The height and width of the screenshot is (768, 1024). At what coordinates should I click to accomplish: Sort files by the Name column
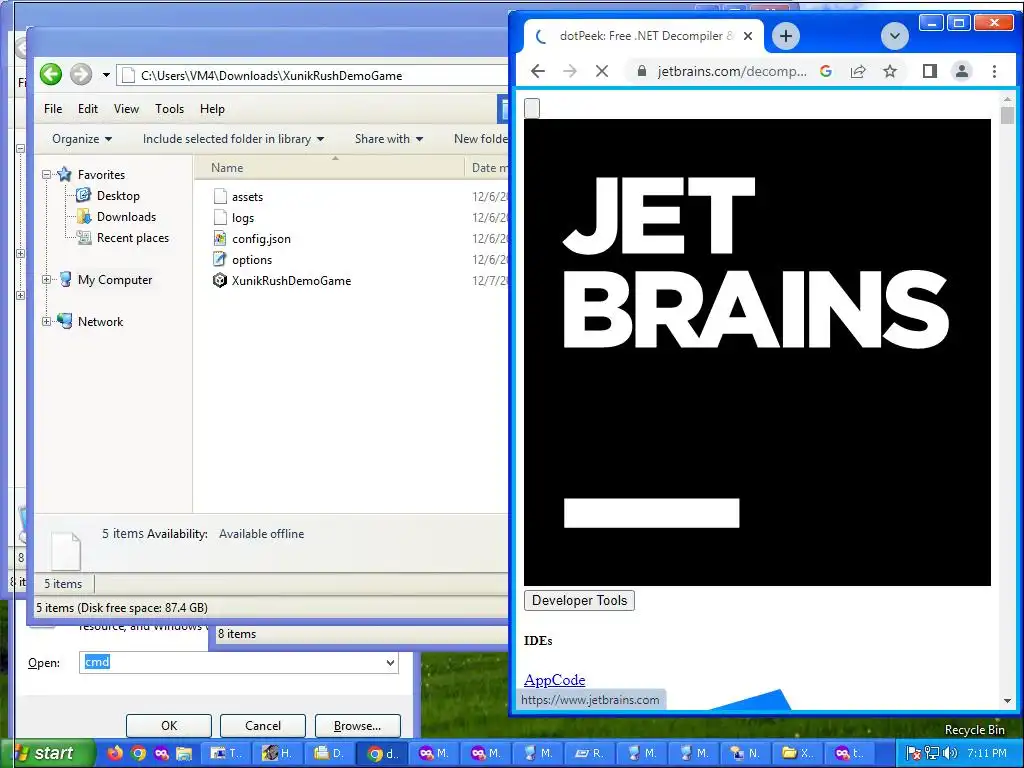pyautogui.click(x=227, y=168)
